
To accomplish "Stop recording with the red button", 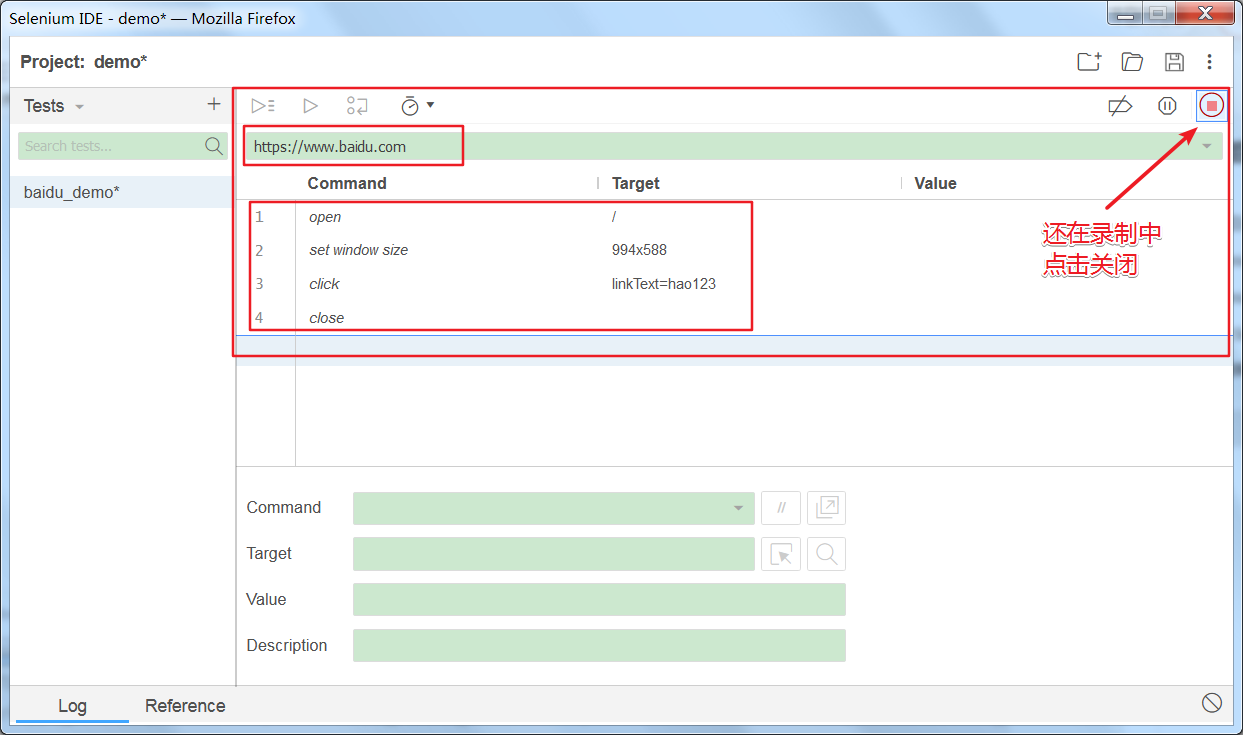I will pyautogui.click(x=1211, y=105).
